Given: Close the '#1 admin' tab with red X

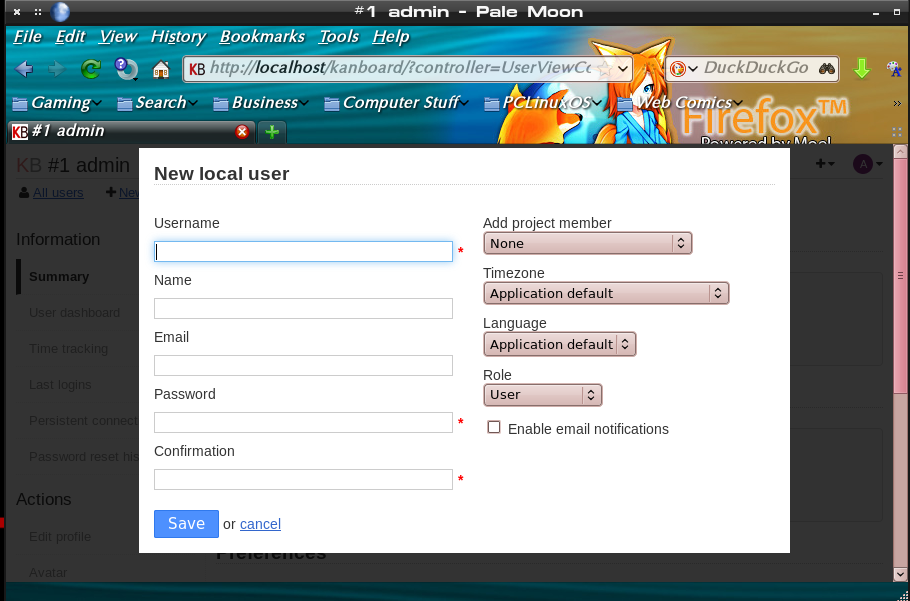Looking at the screenshot, I should coord(242,132).
